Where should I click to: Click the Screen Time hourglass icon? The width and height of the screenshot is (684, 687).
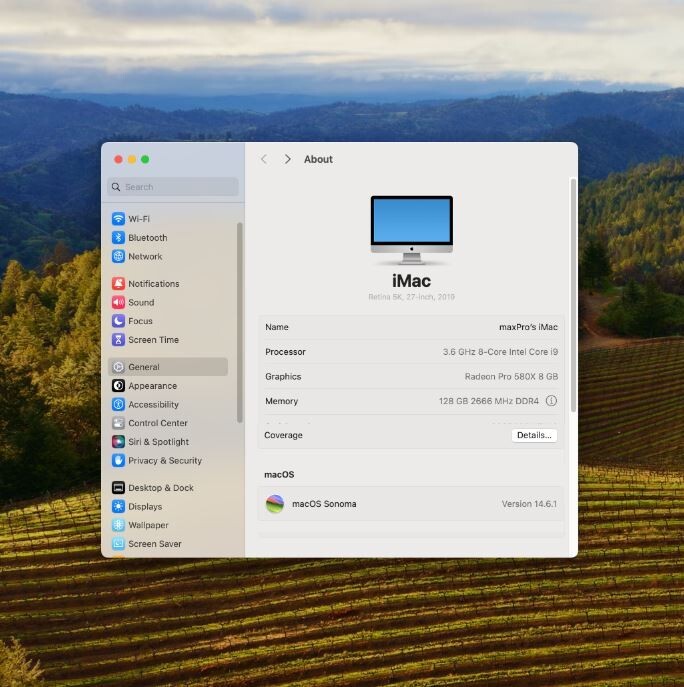118,340
